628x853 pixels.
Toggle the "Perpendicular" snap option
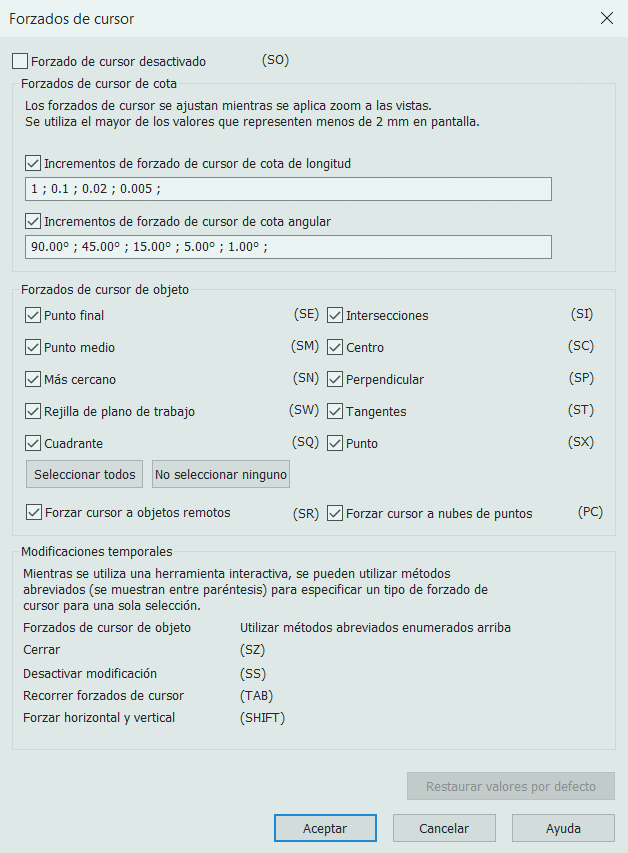tap(335, 378)
